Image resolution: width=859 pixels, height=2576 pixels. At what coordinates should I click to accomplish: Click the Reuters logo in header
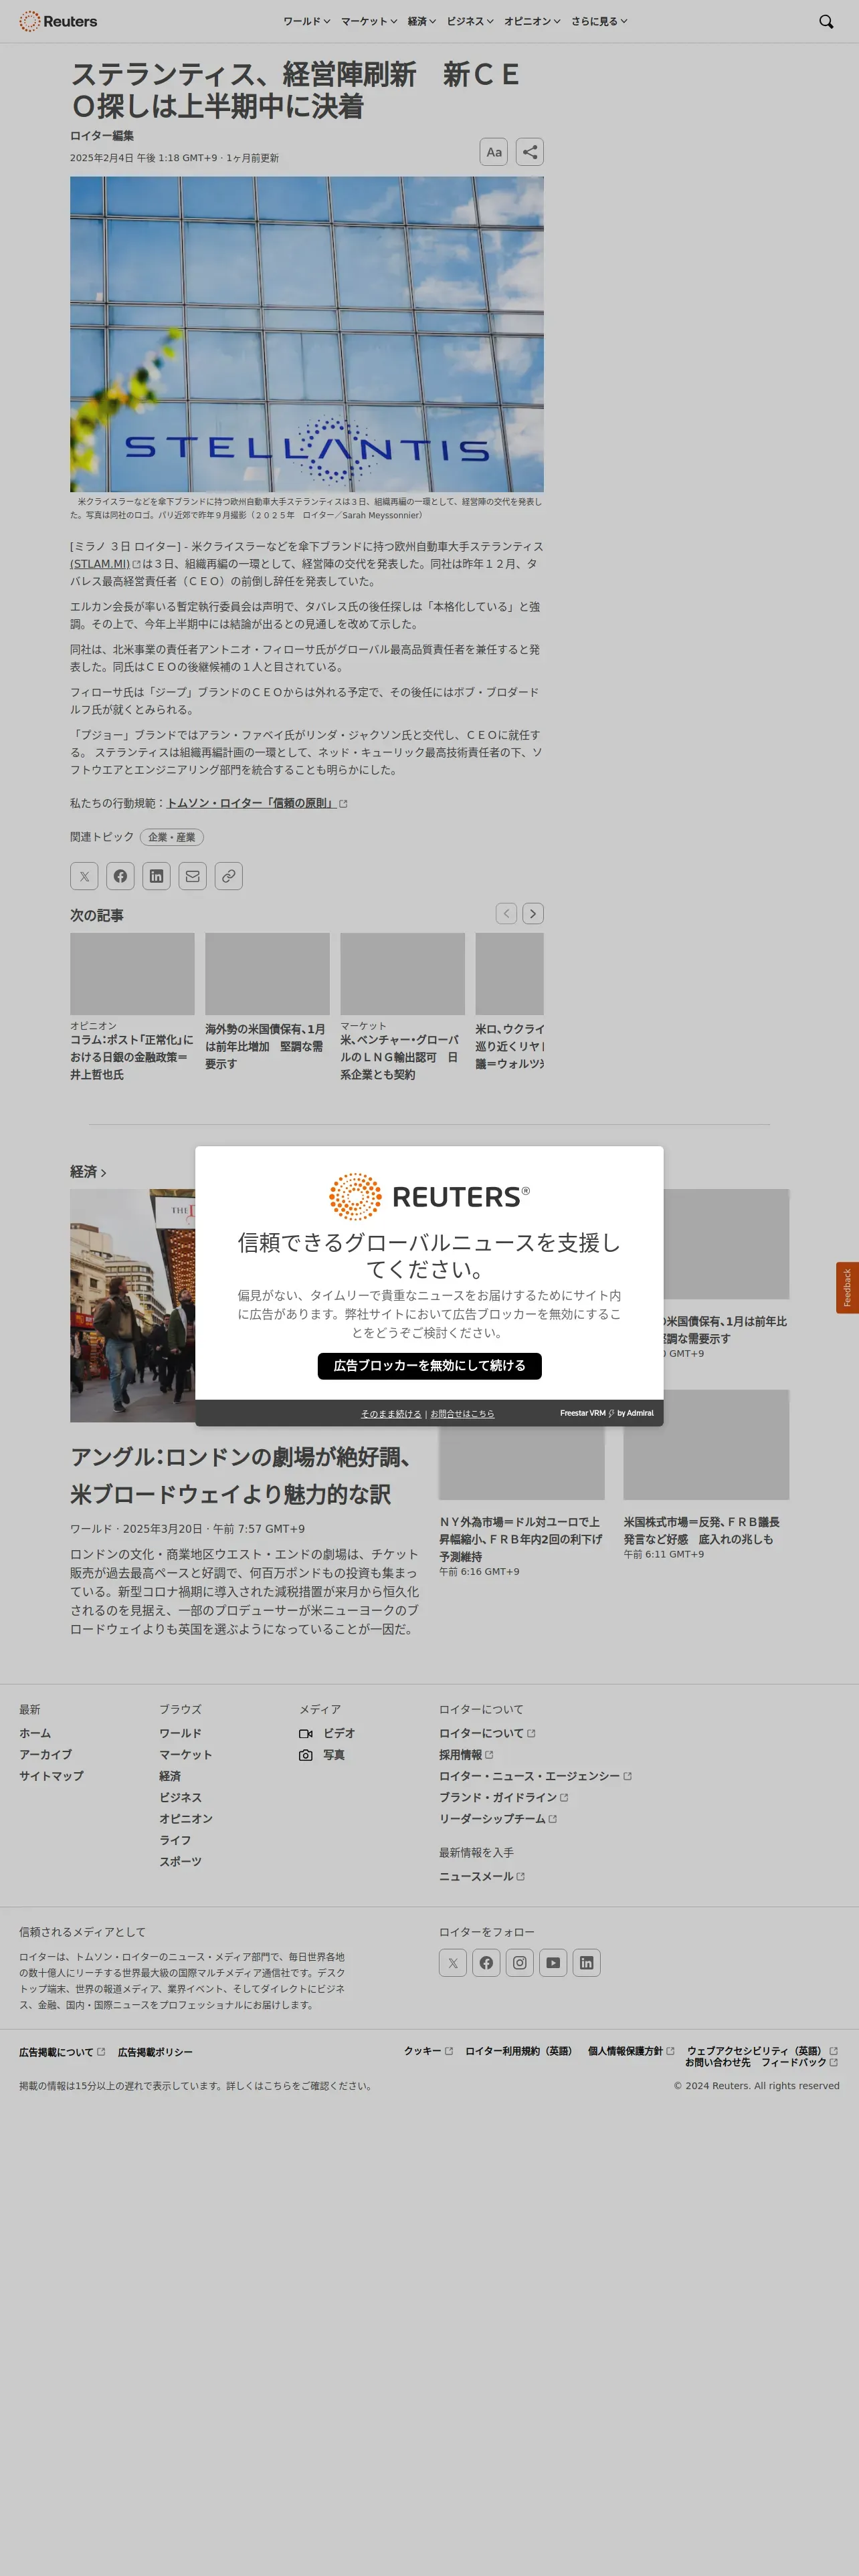pos(58,21)
